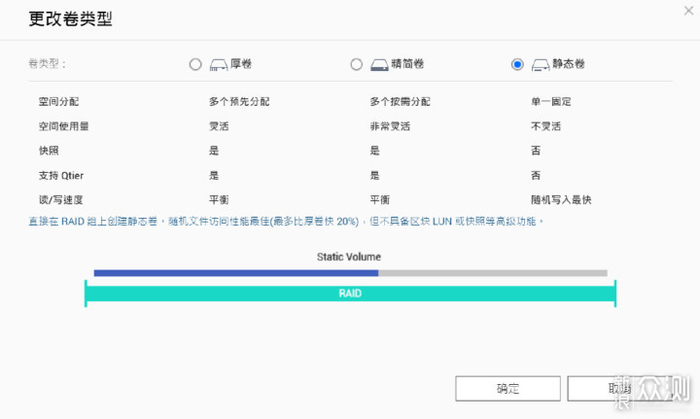Select the 静态卷 radio button
The image size is (700, 419).
pyautogui.click(x=517, y=65)
